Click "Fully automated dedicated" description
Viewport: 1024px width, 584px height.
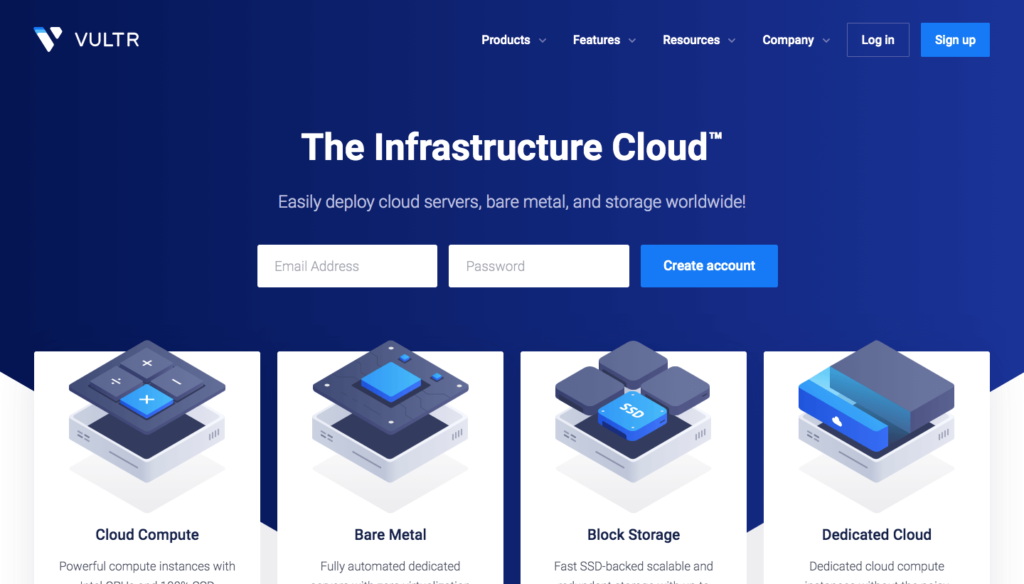point(390,566)
